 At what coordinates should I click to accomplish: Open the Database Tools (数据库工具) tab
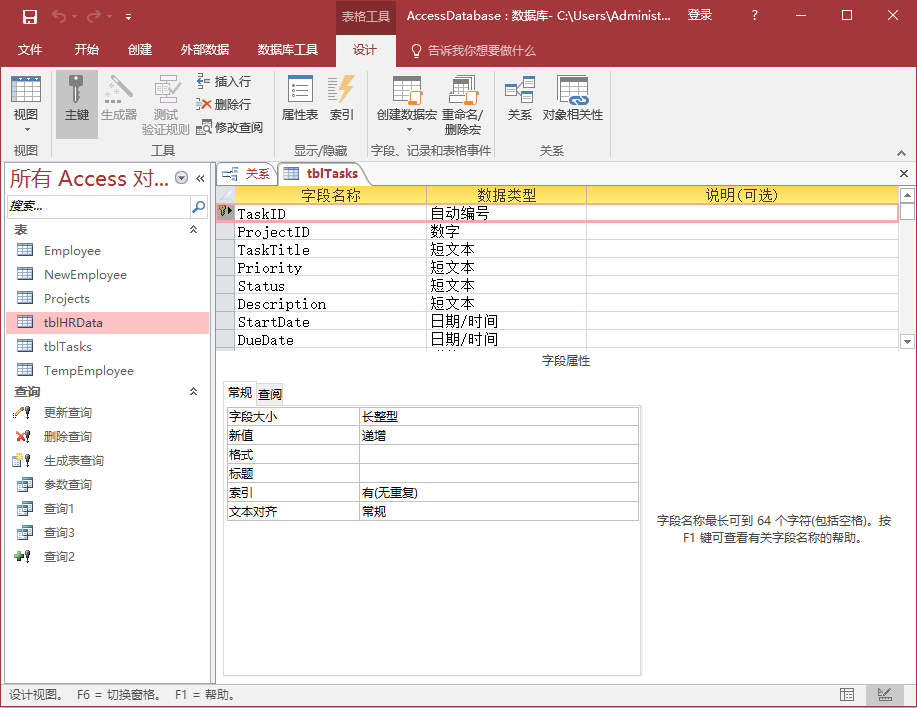tap(288, 50)
